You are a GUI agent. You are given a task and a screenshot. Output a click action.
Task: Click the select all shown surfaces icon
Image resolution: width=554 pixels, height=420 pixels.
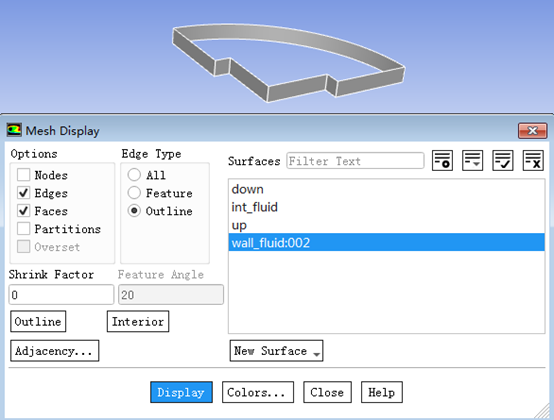click(x=502, y=160)
